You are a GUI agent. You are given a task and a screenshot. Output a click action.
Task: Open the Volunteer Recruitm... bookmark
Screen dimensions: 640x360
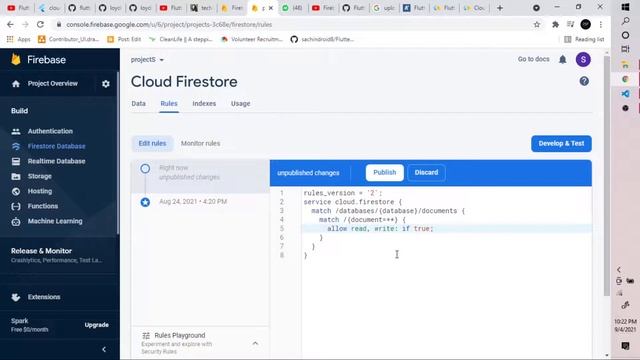[252, 39]
